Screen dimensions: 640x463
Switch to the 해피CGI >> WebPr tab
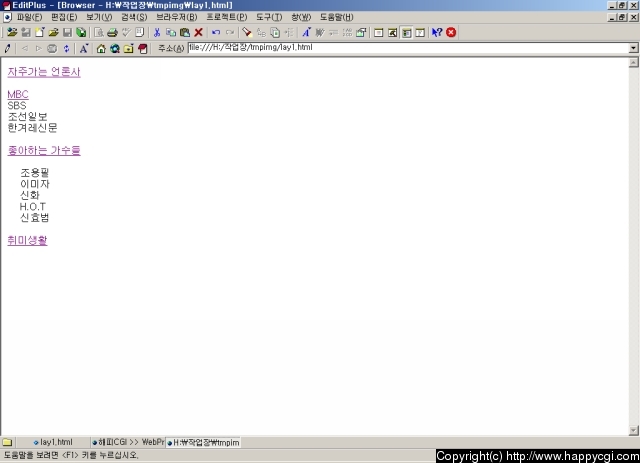[128, 442]
